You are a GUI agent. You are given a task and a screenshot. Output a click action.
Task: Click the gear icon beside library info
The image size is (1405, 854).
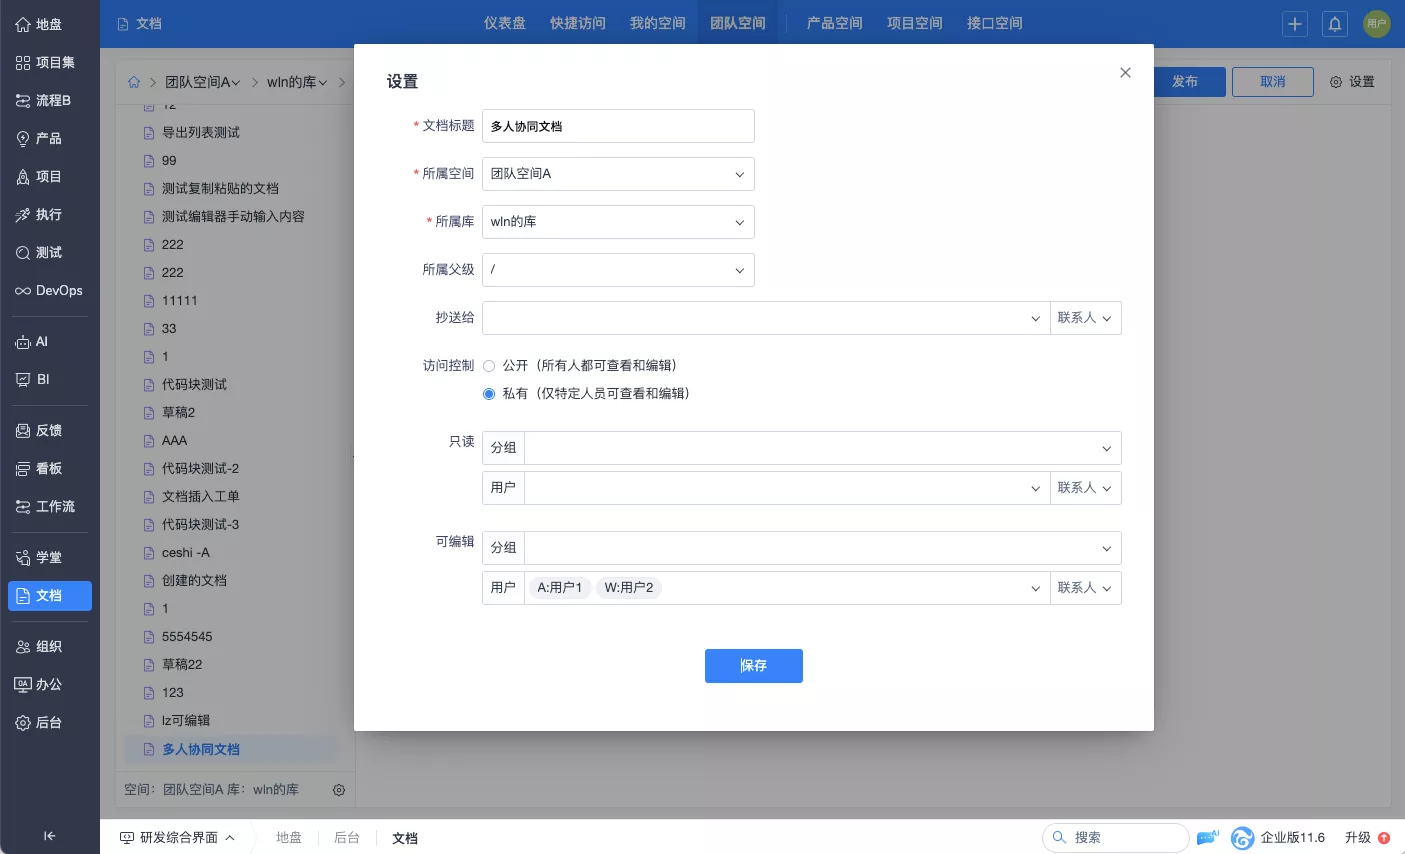[339, 790]
